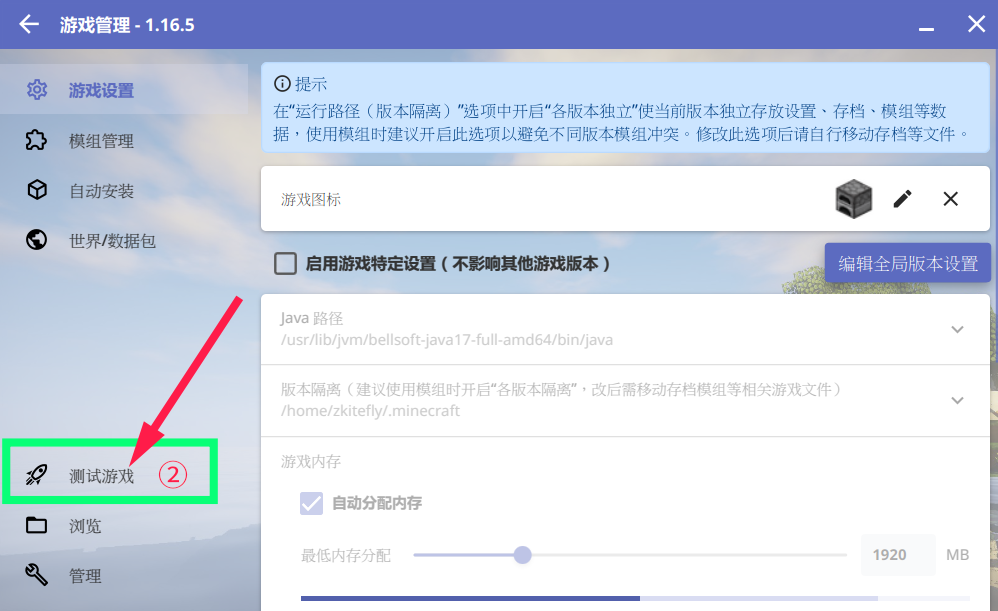The image size is (998, 611).
Task: Click the globe icon for 世界/数据包
Action: [36, 240]
